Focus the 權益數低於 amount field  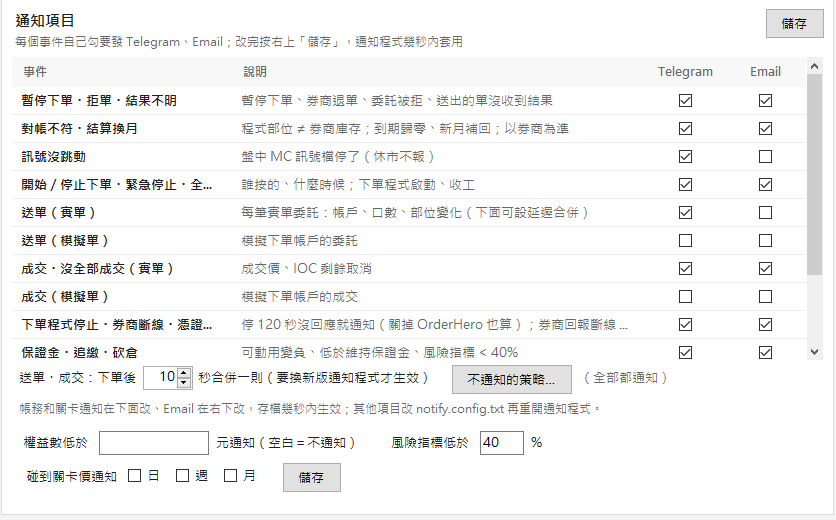pyautogui.click(x=154, y=443)
